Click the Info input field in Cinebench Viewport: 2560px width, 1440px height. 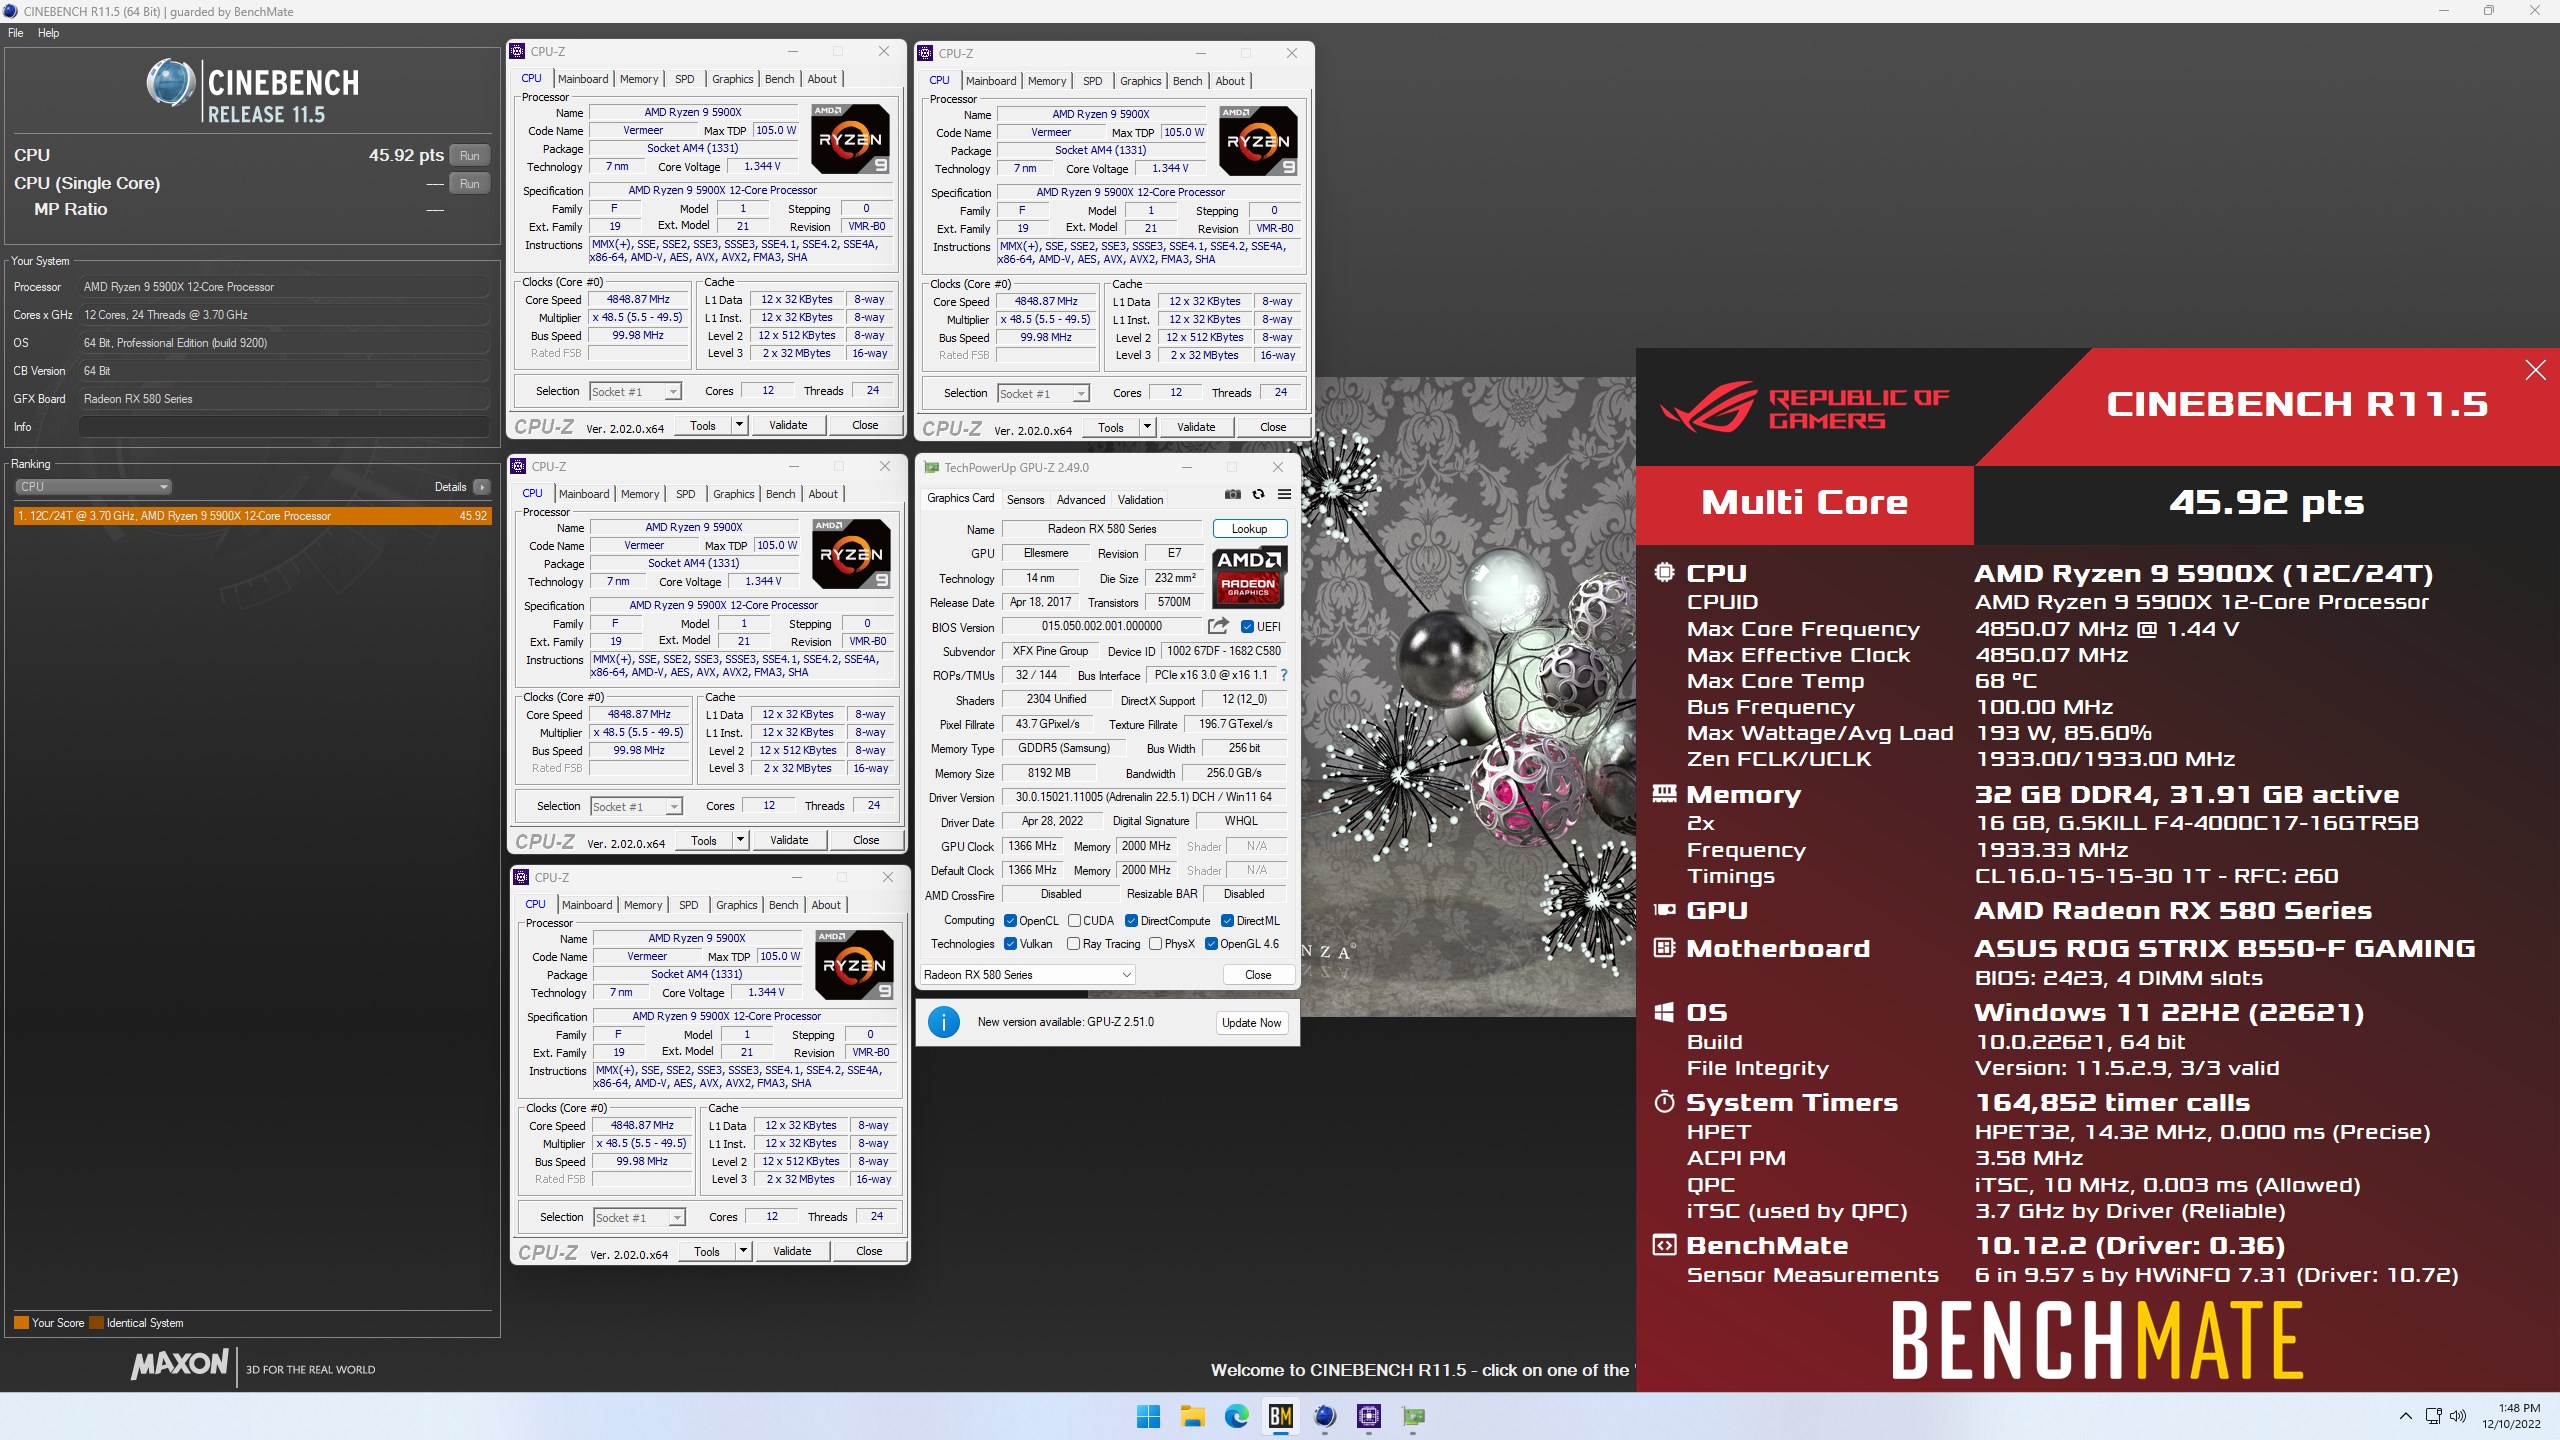(x=284, y=427)
